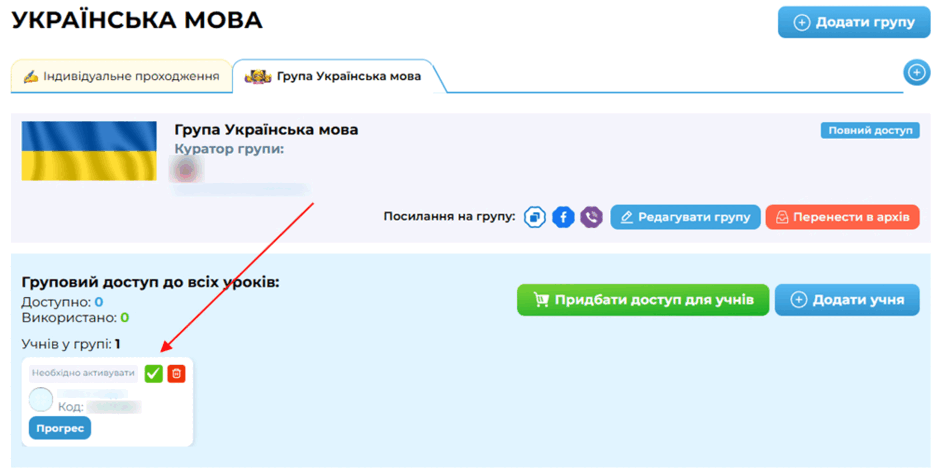The width and height of the screenshot is (940, 473).
Task: Delete student with red trash icon
Action: click(x=176, y=373)
